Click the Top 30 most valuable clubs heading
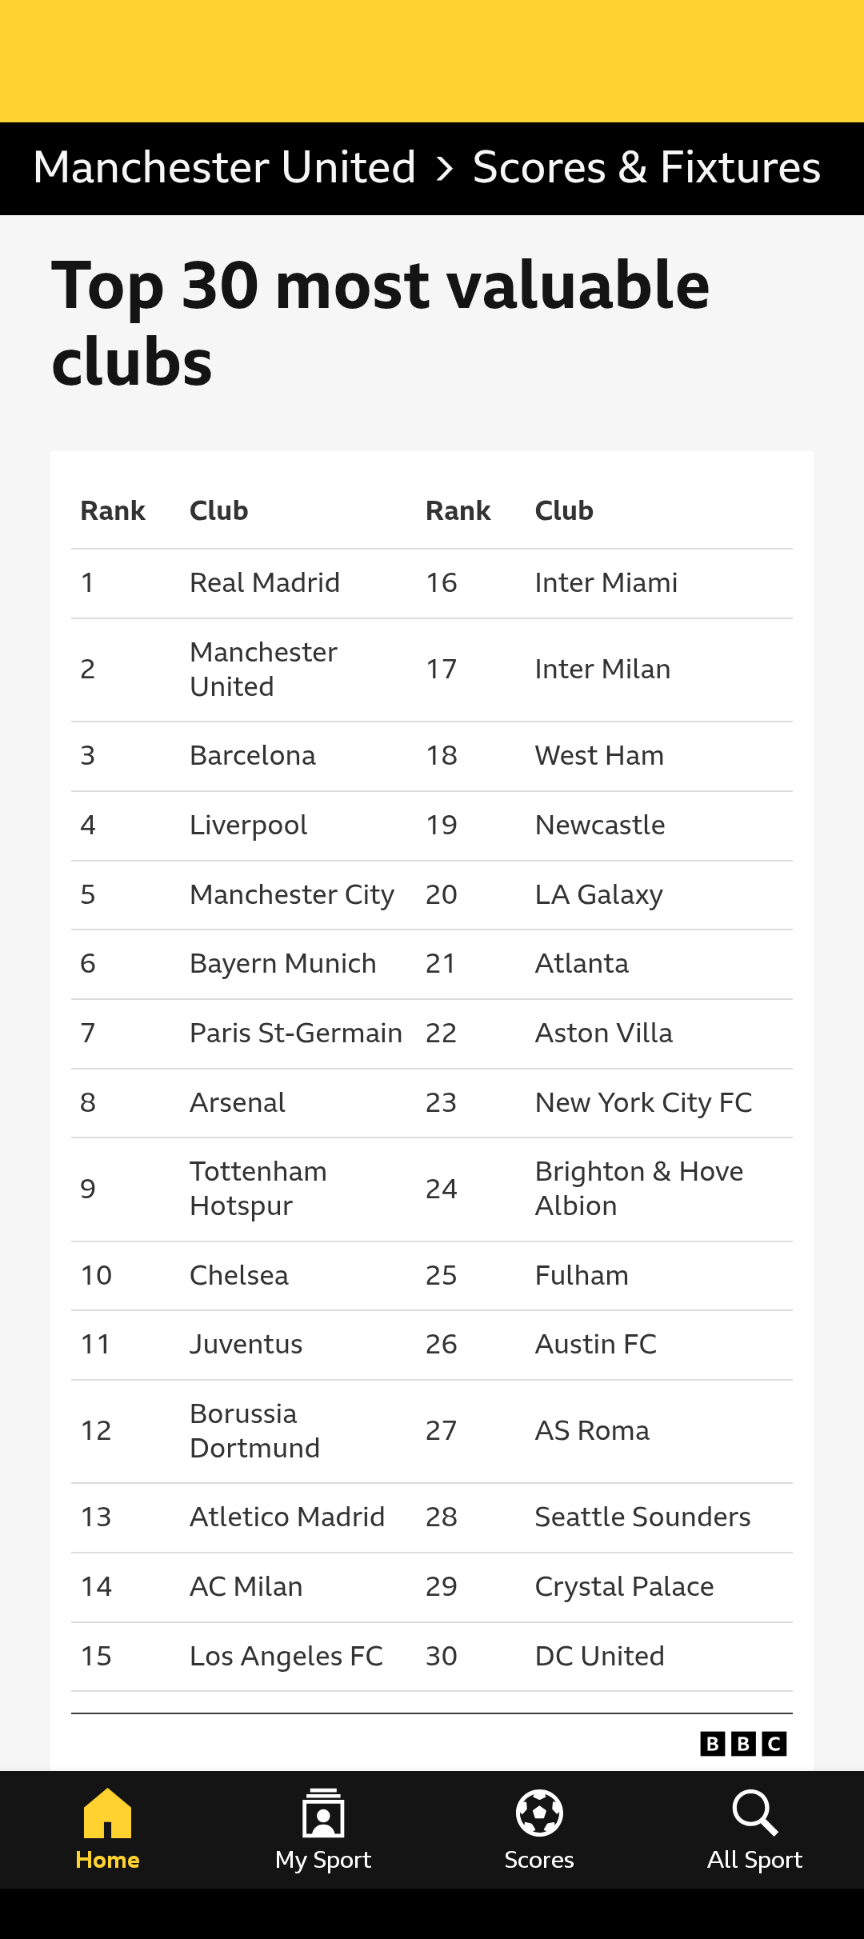 click(x=380, y=322)
